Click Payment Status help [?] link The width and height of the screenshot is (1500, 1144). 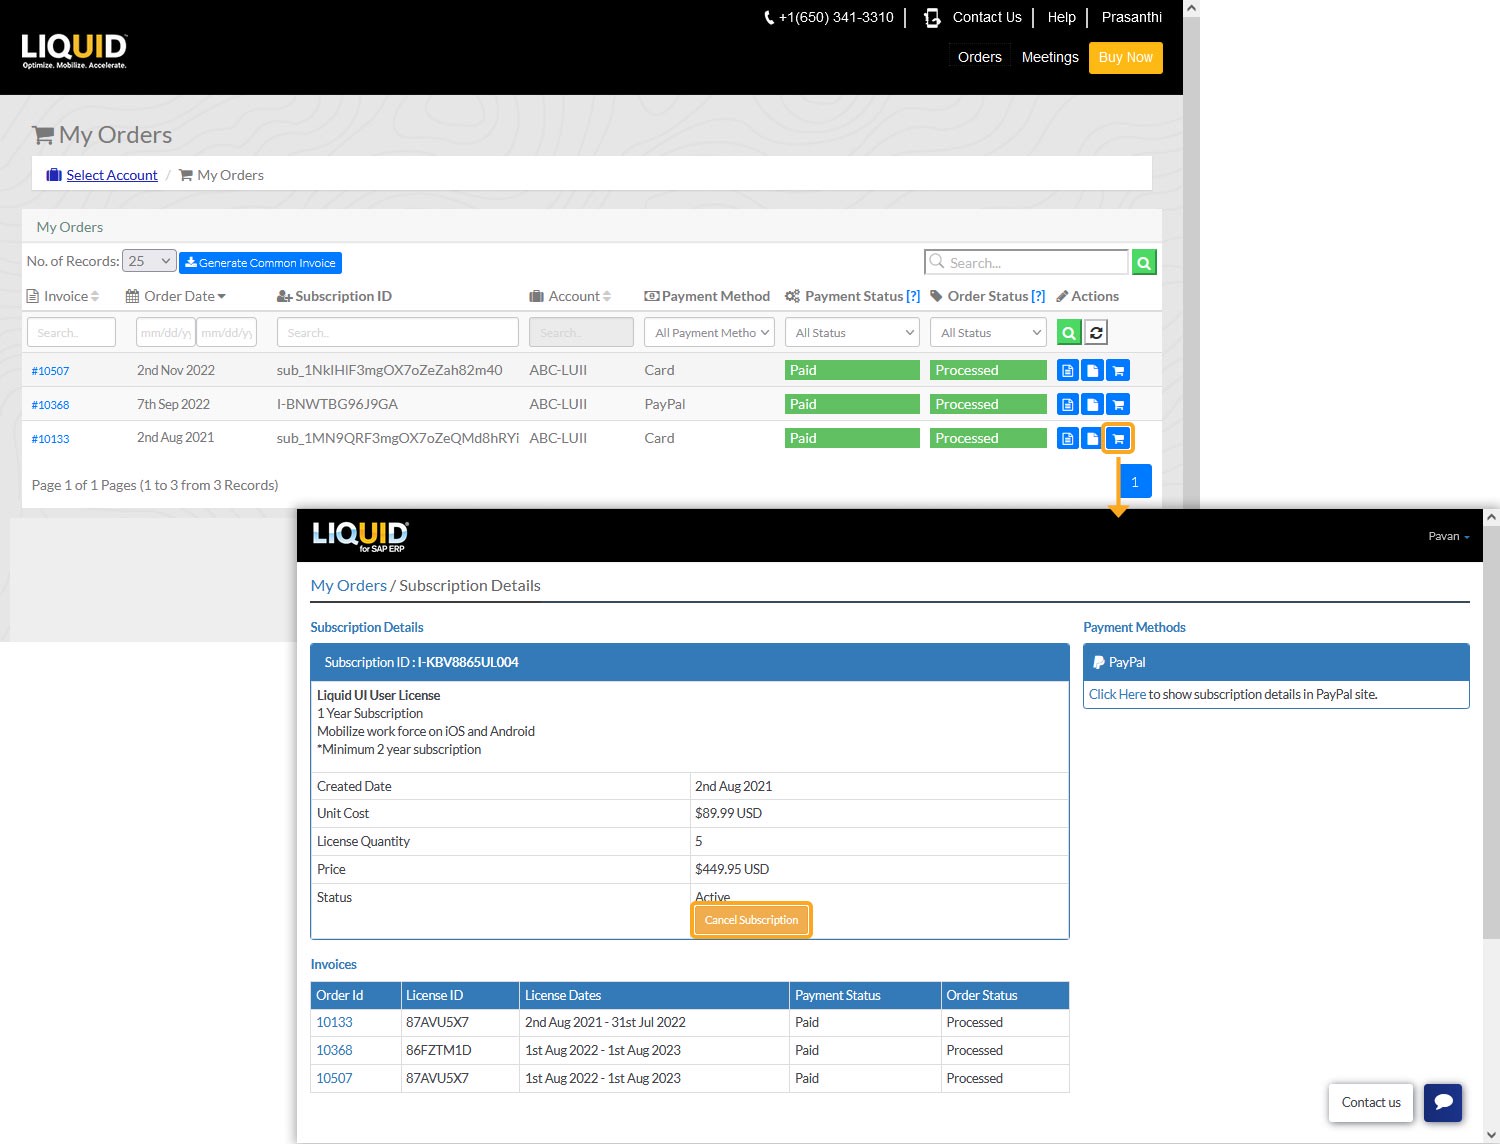[x=913, y=296]
